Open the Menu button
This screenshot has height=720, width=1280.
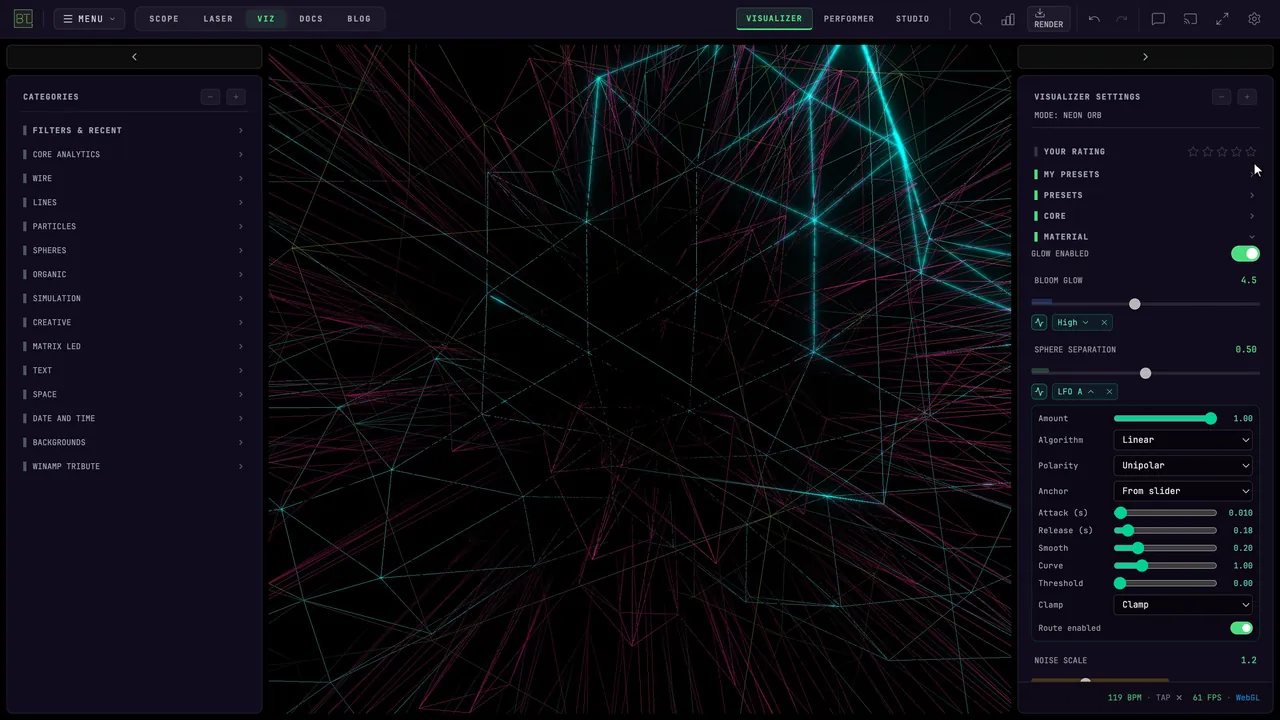point(89,19)
